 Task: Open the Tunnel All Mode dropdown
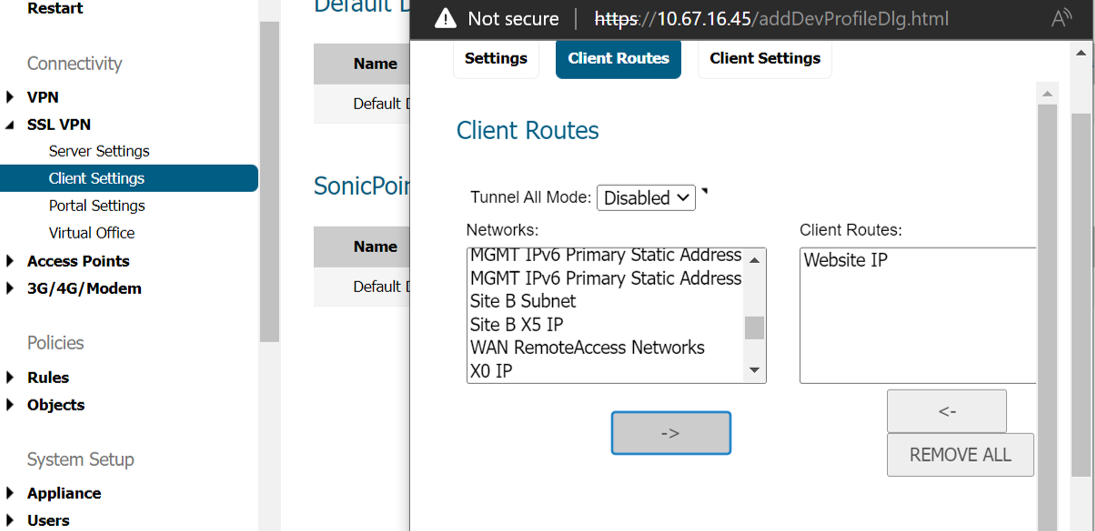point(646,198)
